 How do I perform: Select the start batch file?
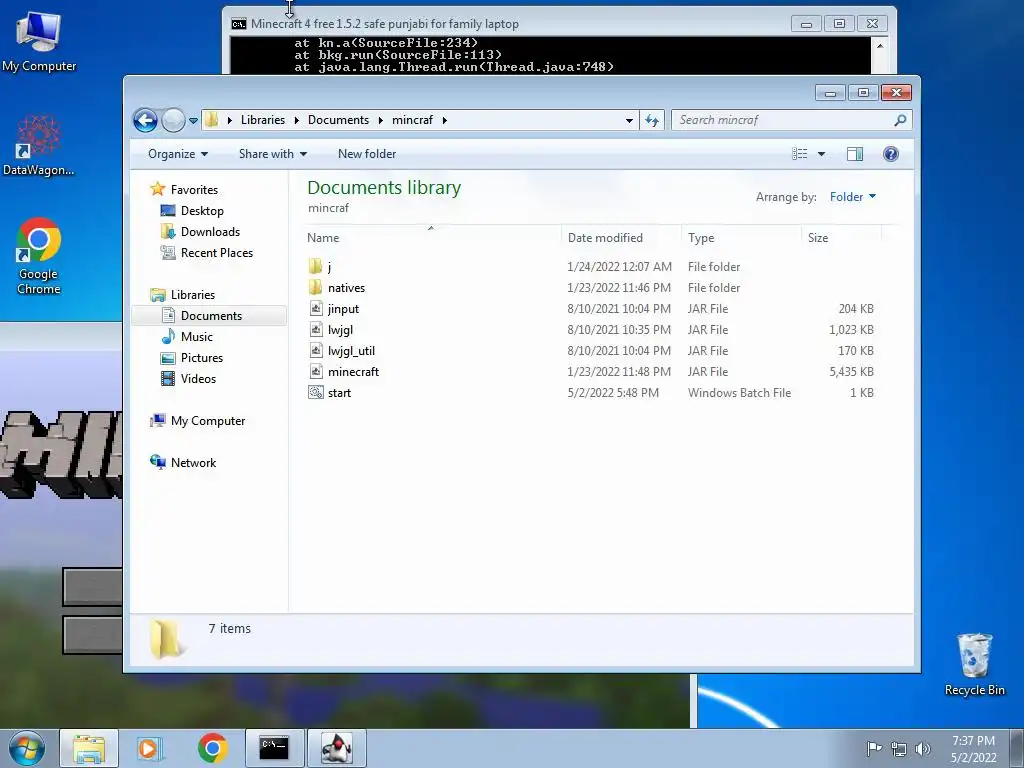[339, 392]
